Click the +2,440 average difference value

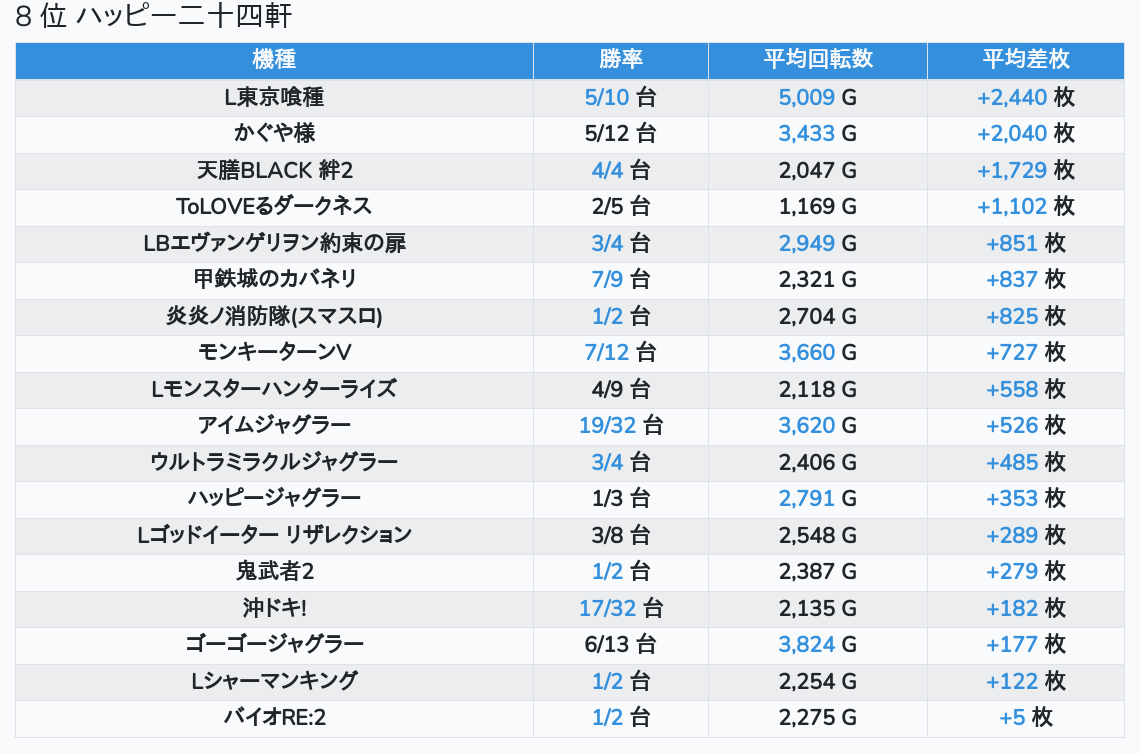tap(1012, 97)
